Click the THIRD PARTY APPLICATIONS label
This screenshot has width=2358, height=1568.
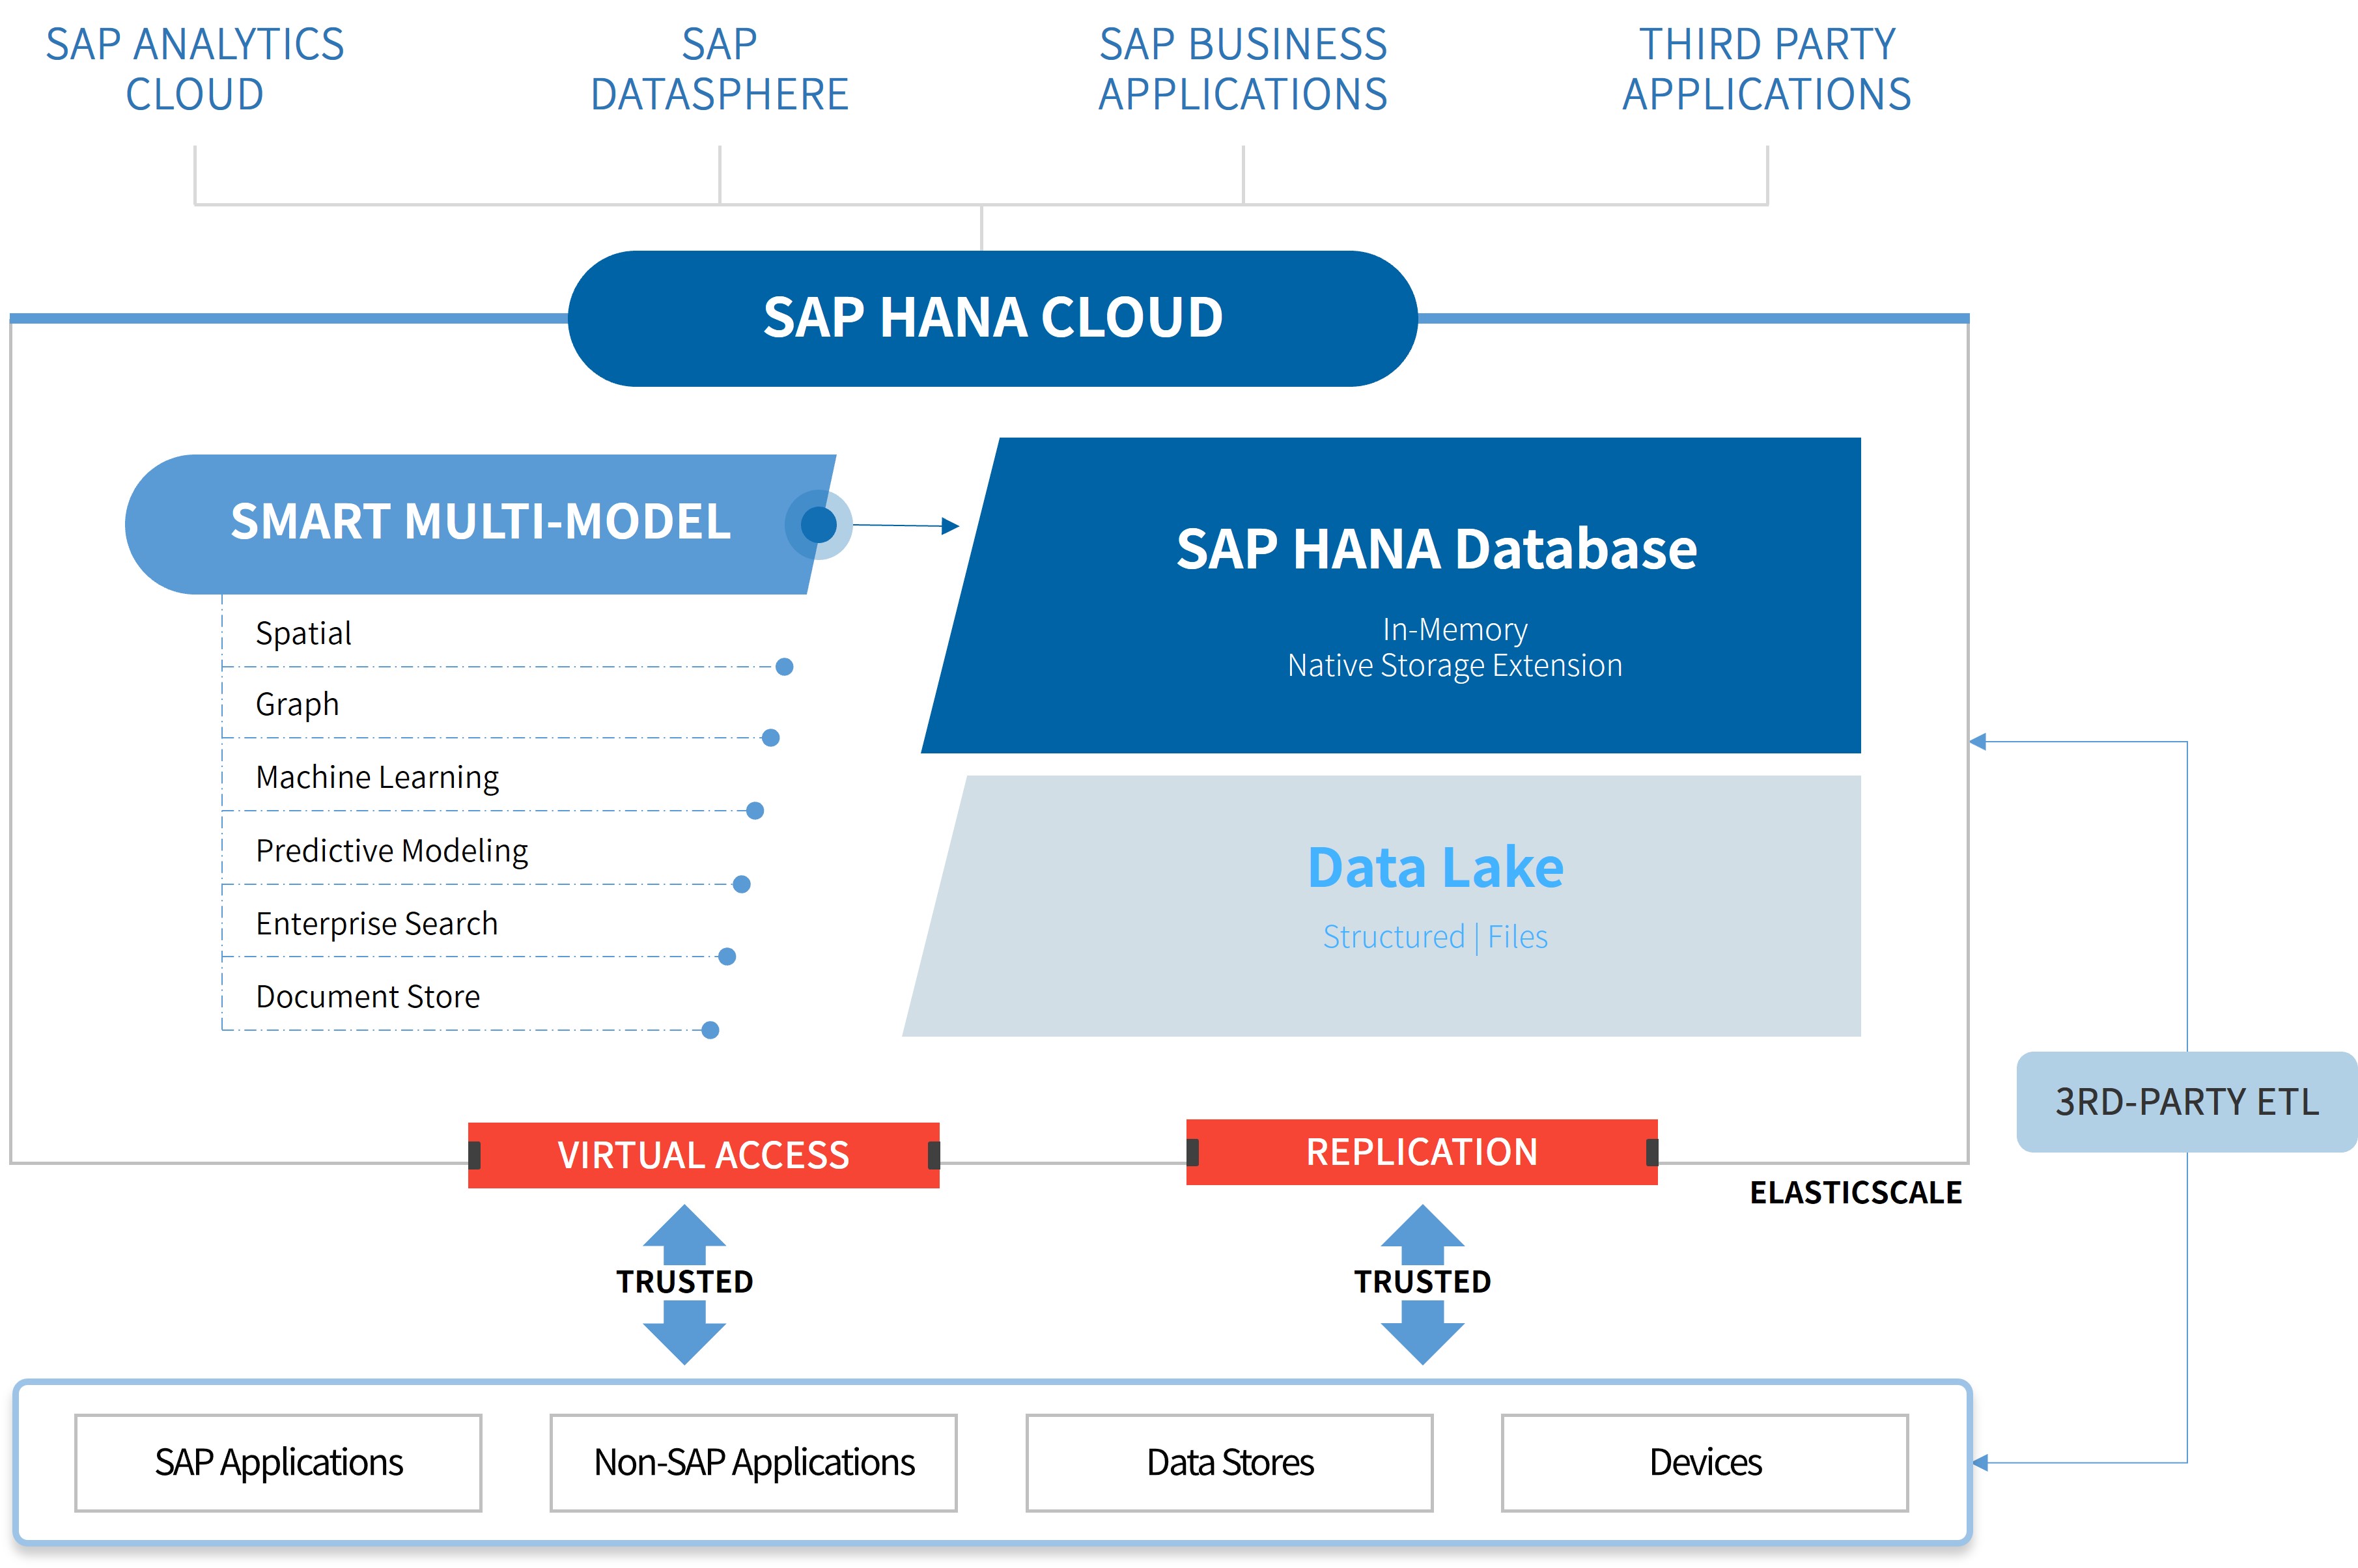(x=1767, y=69)
